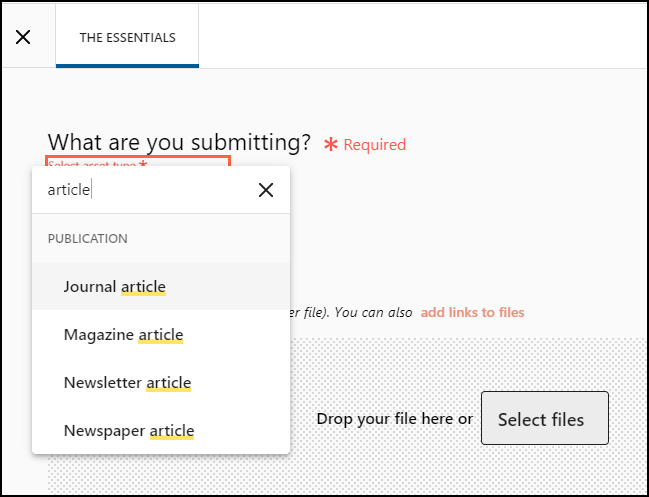Click the Publication category header
The width and height of the screenshot is (649, 497).
88,239
